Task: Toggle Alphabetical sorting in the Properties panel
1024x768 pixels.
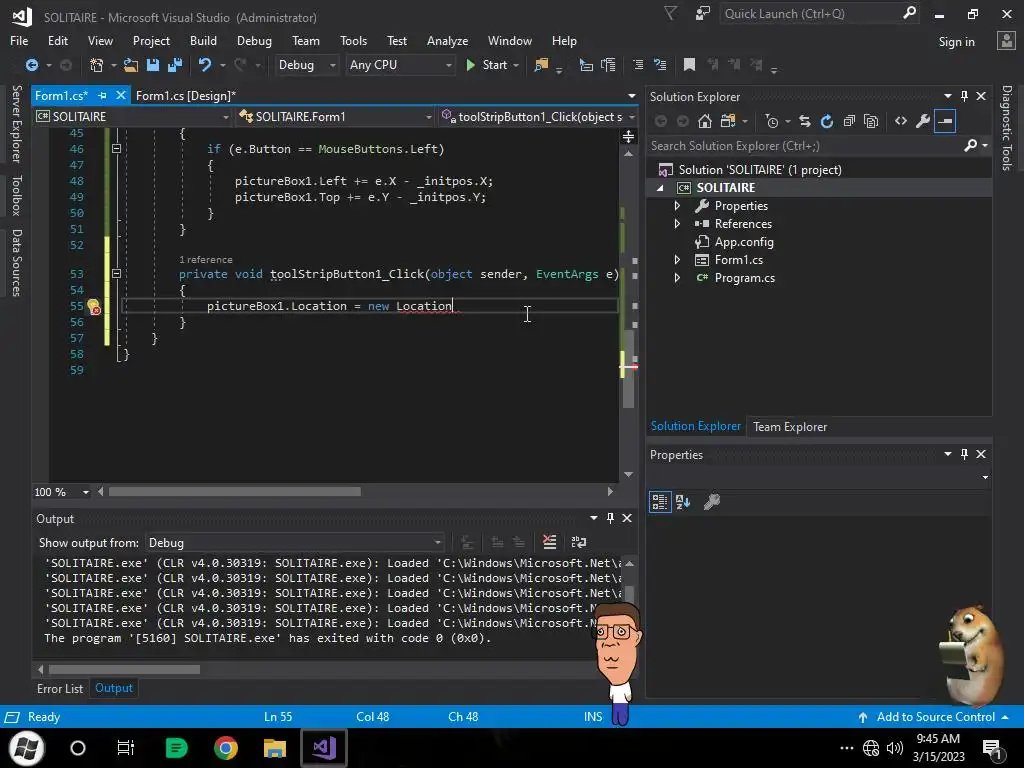Action: tap(683, 502)
